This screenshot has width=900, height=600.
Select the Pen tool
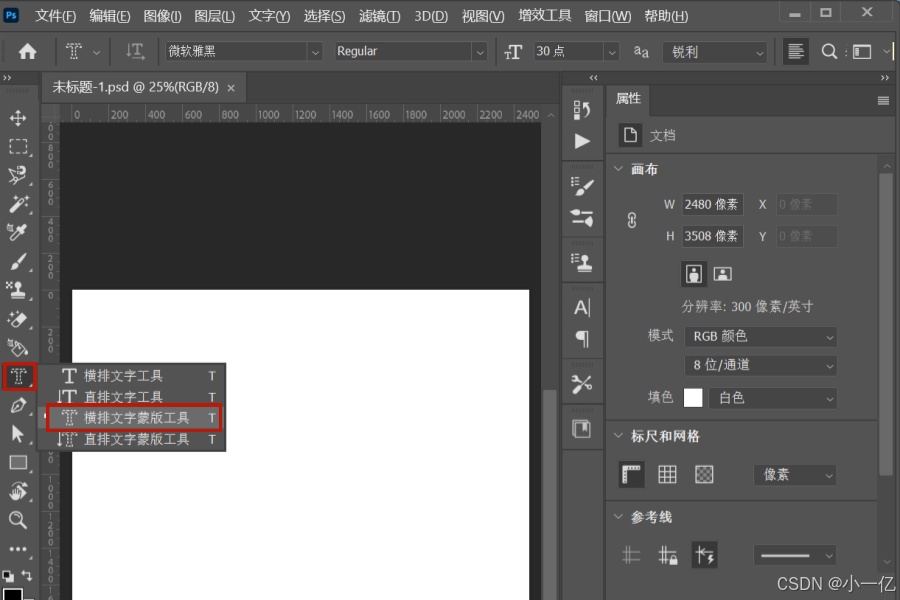pos(18,405)
